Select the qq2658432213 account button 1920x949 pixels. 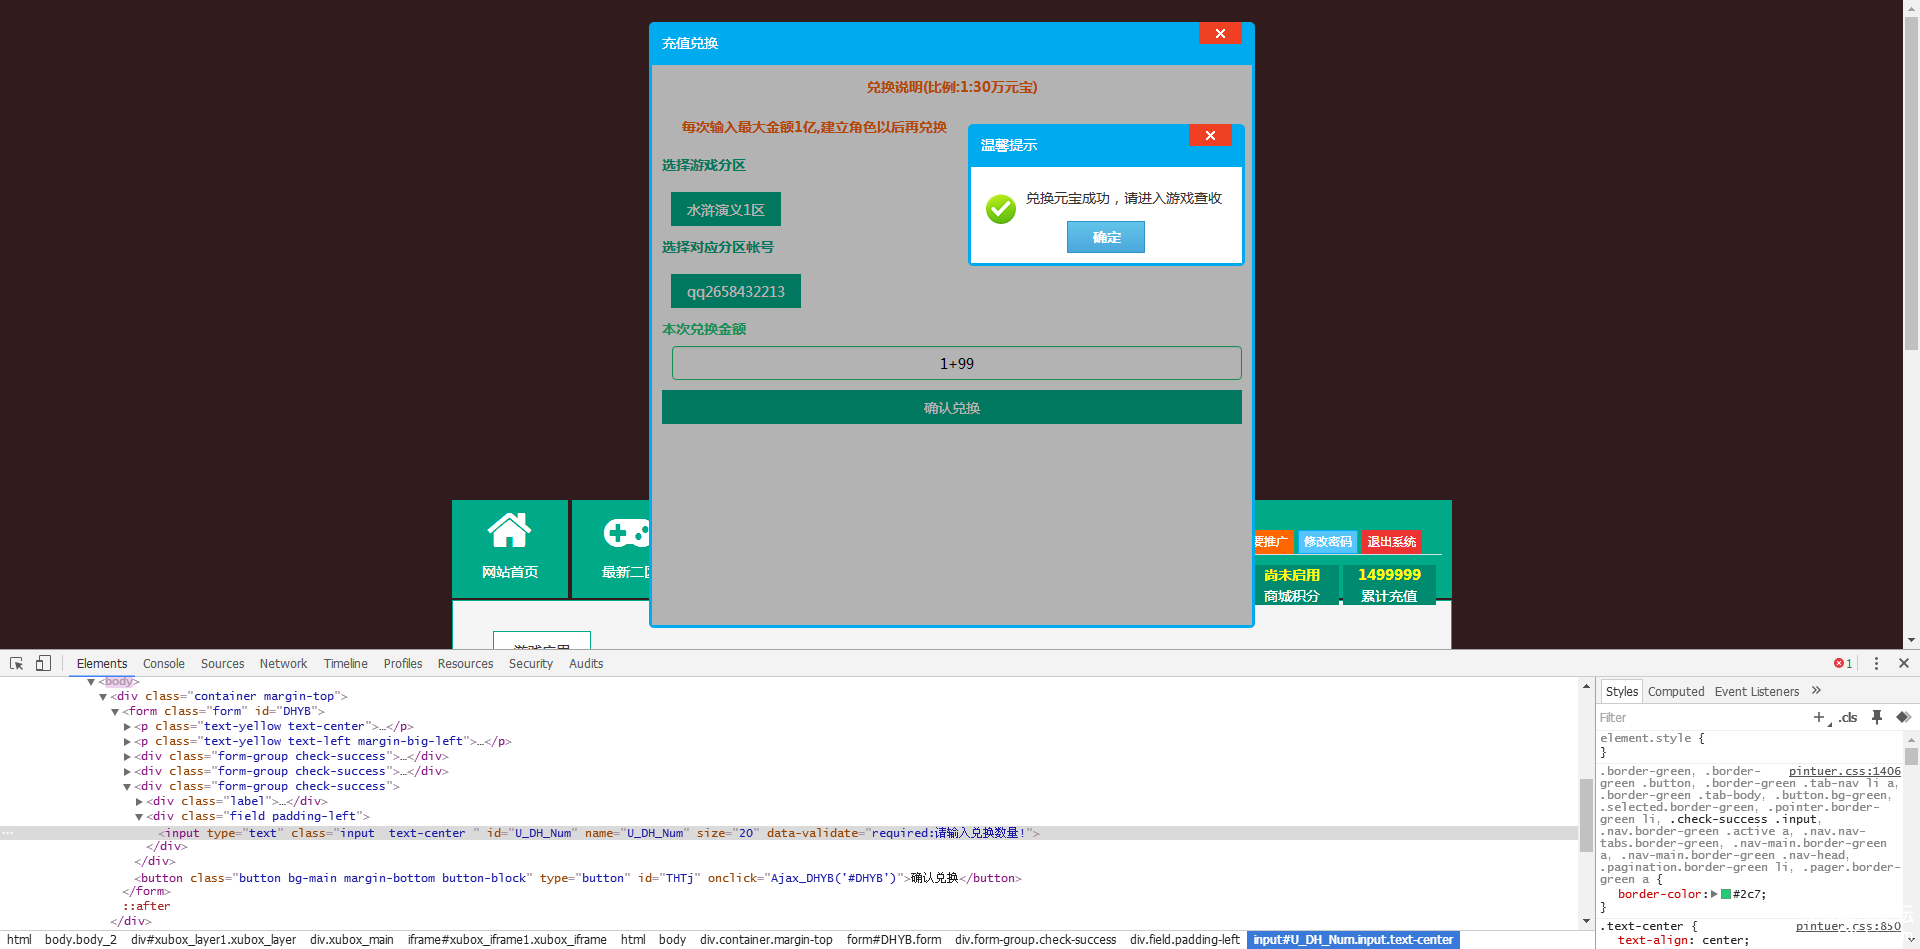point(736,291)
